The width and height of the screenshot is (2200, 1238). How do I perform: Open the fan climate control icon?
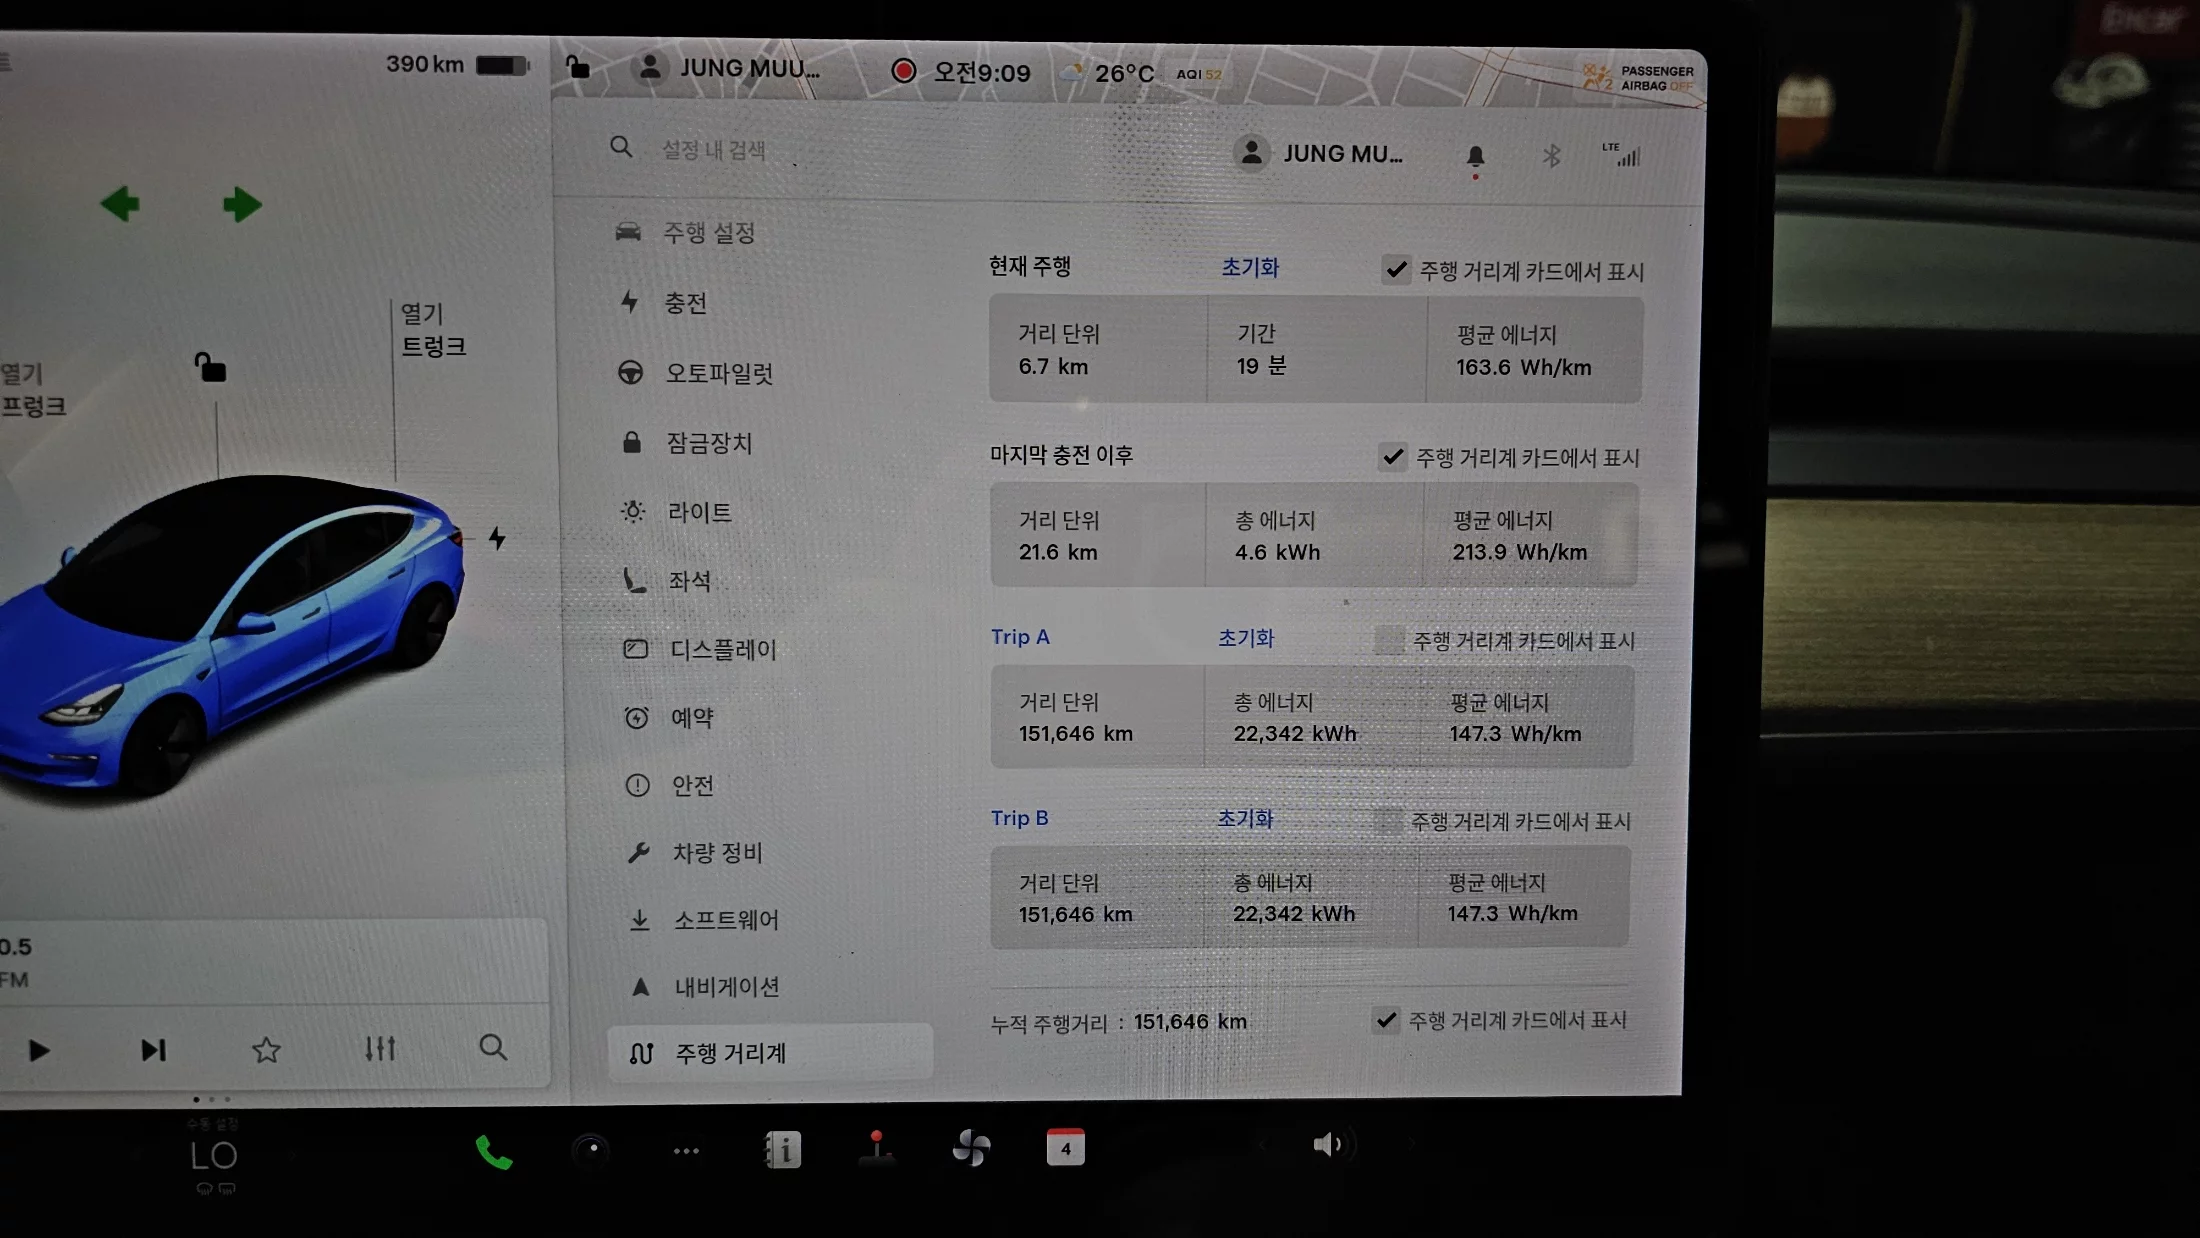pos(971,1148)
